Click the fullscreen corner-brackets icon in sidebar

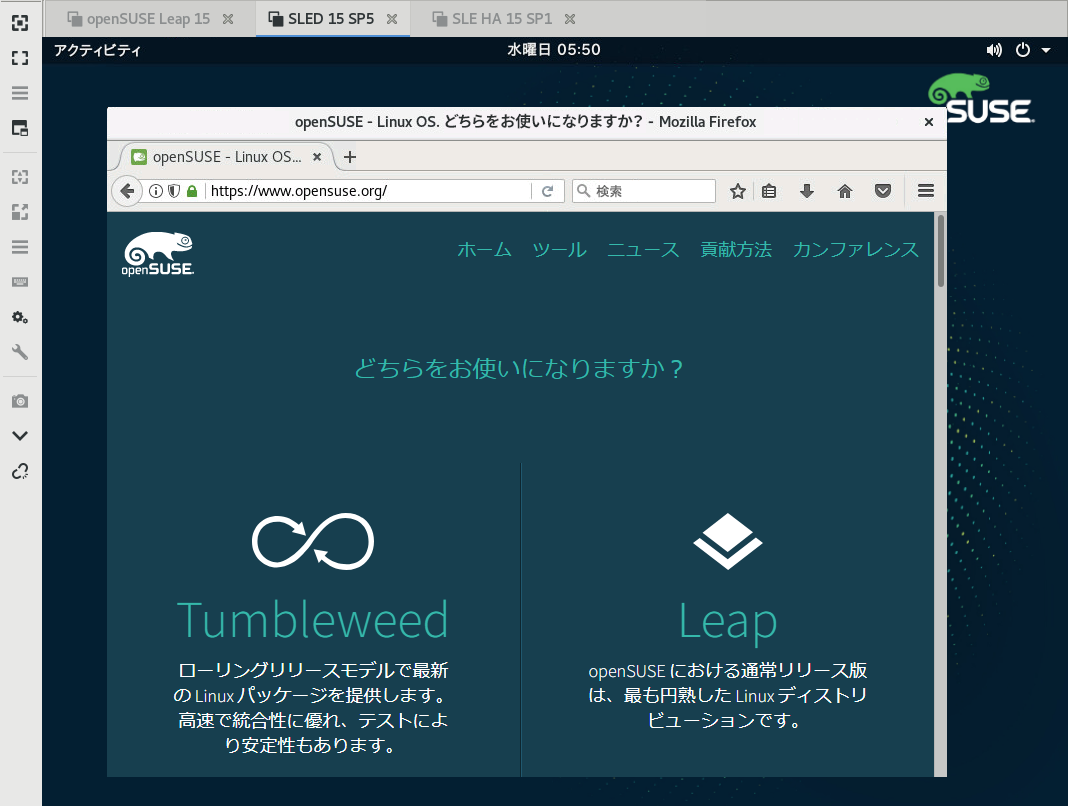pos(20,58)
